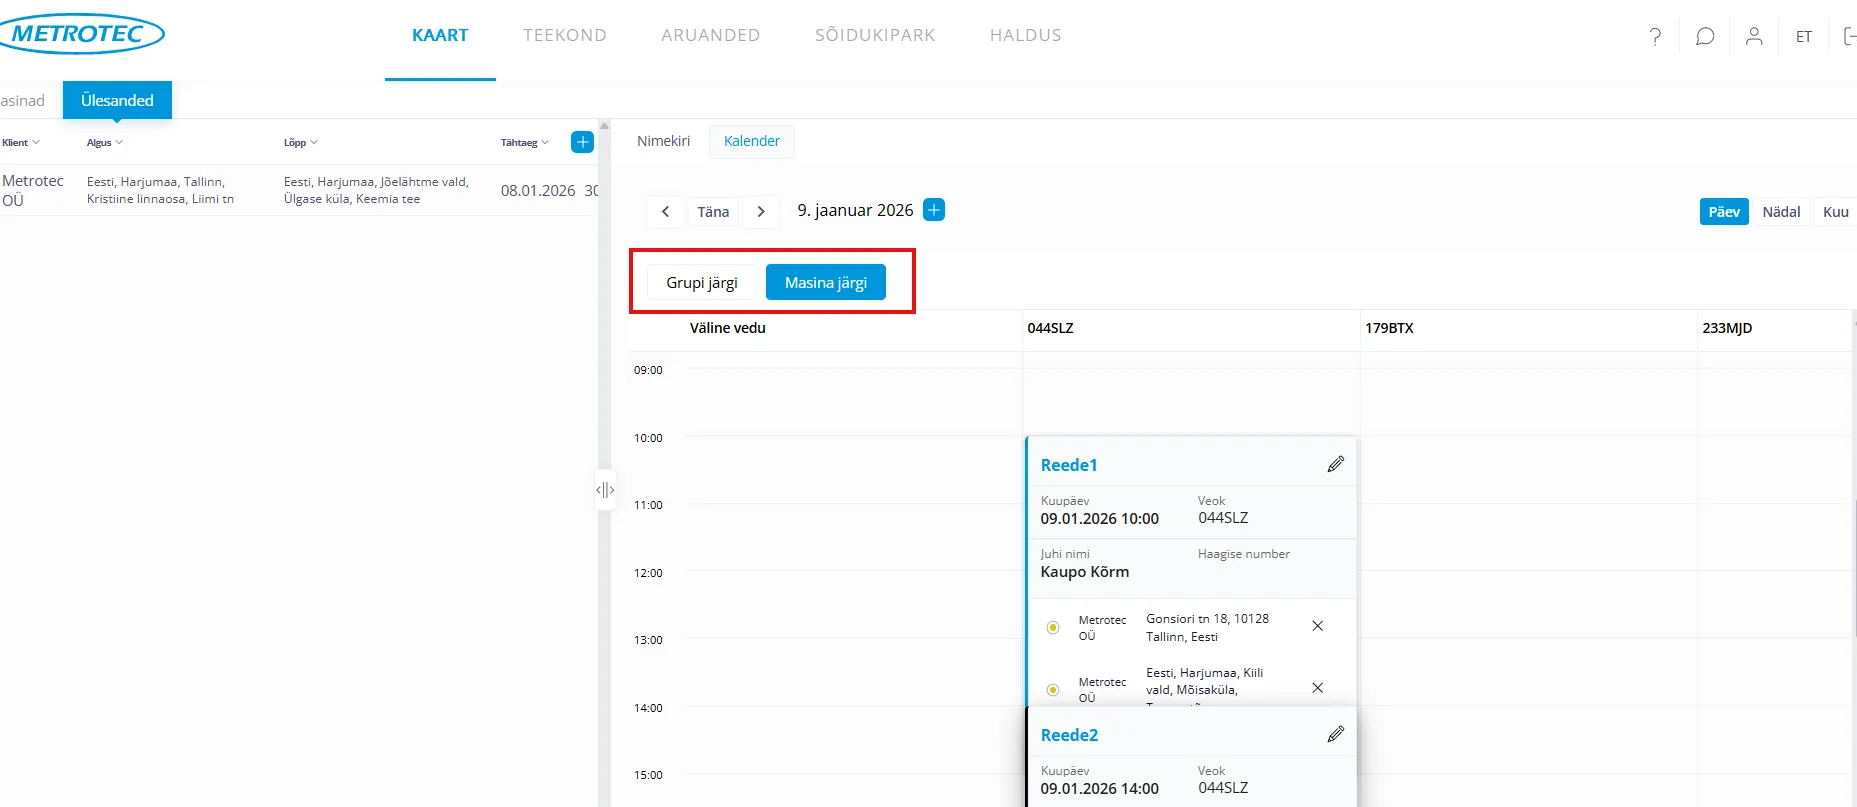Click the Täna button
Screen dimensions: 1857x807
713,212
